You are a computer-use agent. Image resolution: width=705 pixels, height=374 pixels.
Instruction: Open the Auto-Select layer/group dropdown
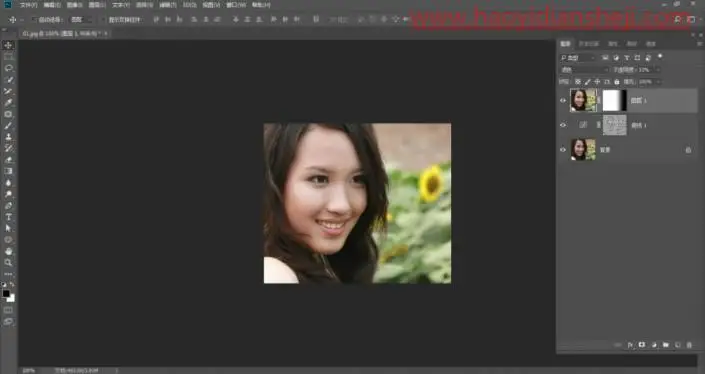point(82,20)
